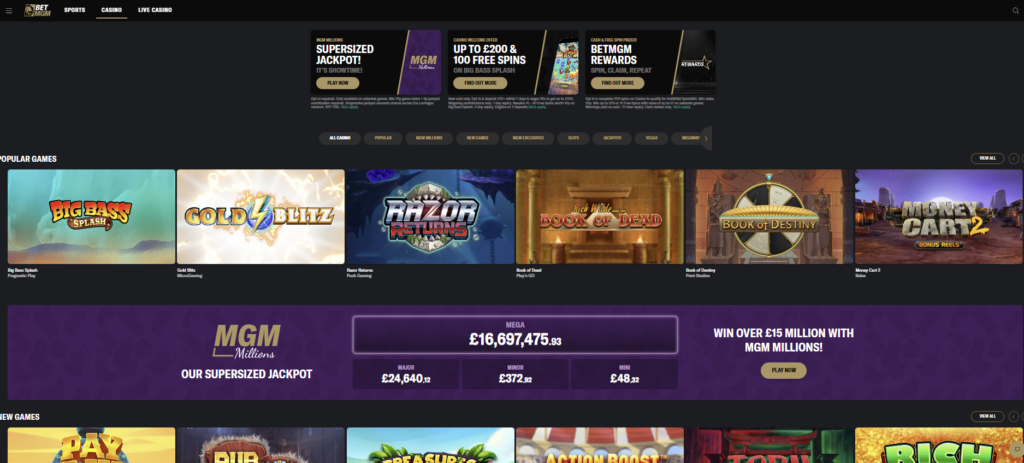
Task: Switch to the Live Casino tab
Action: click(155, 10)
